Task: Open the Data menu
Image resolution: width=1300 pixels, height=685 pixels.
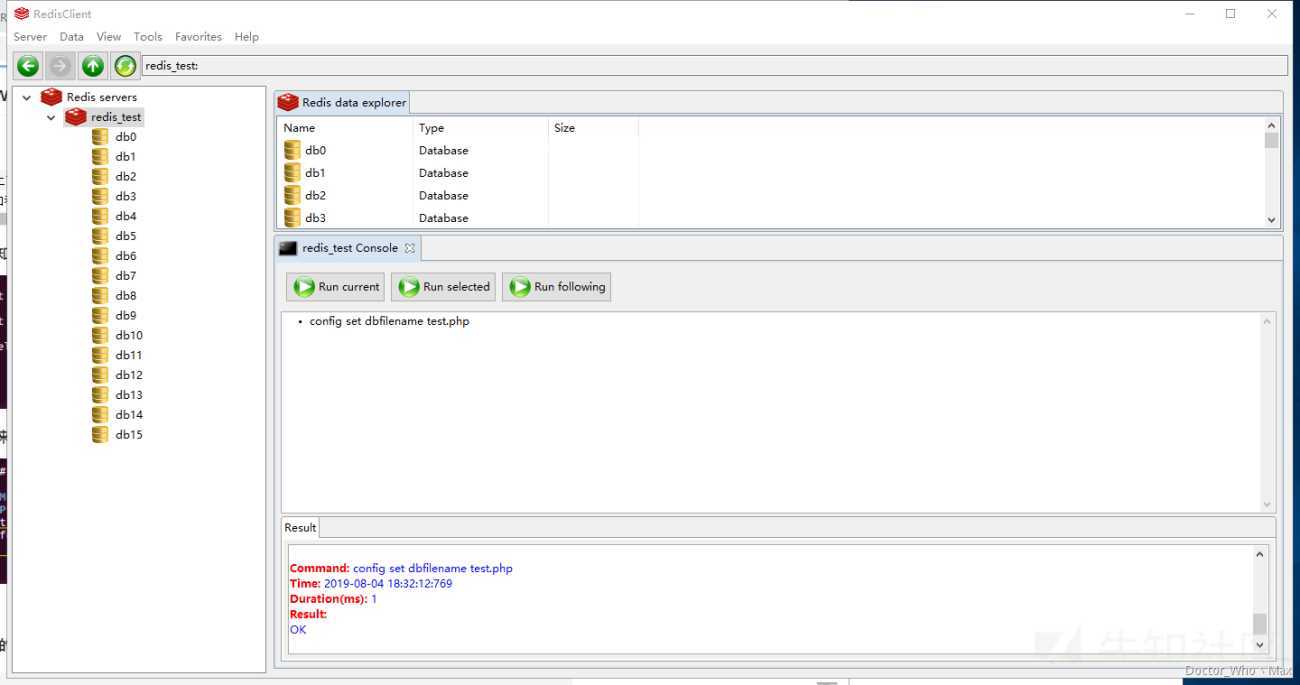Action: [72, 37]
